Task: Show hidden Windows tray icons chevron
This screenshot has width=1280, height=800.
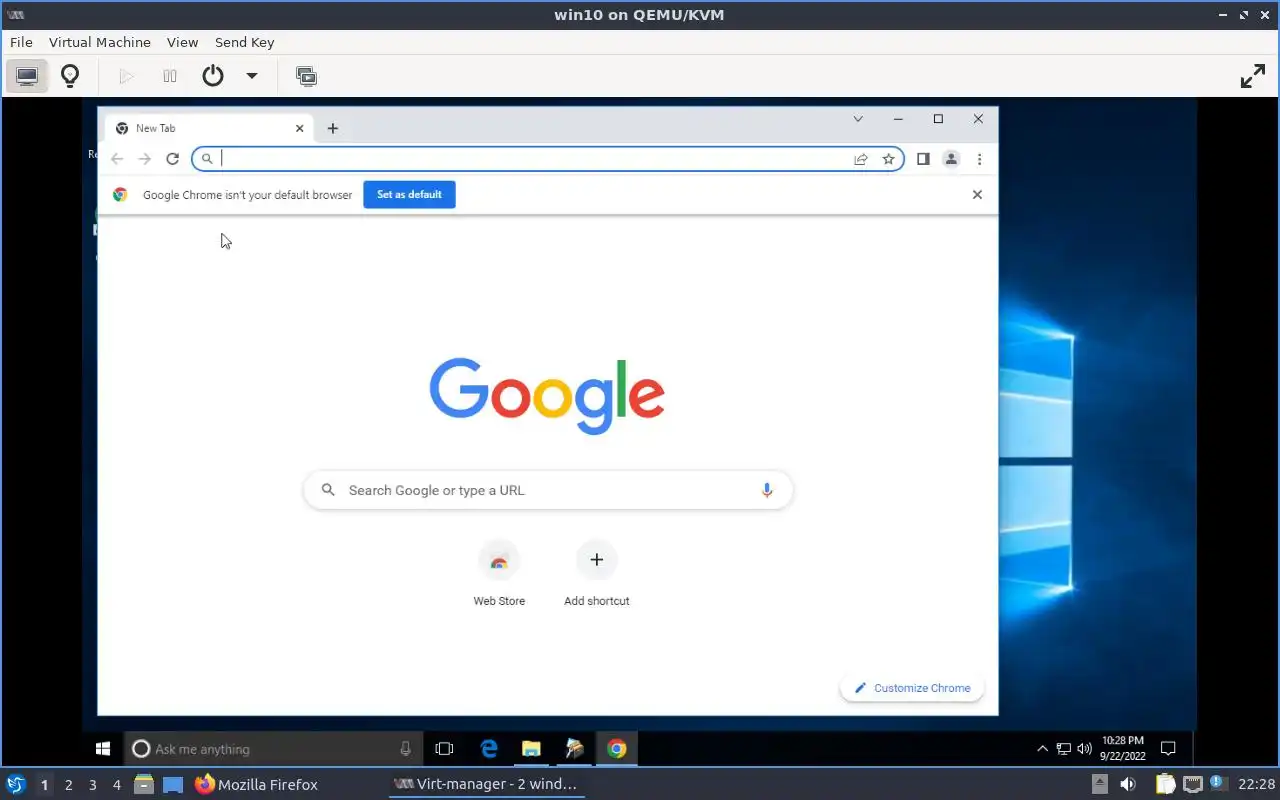Action: tap(1042, 748)
